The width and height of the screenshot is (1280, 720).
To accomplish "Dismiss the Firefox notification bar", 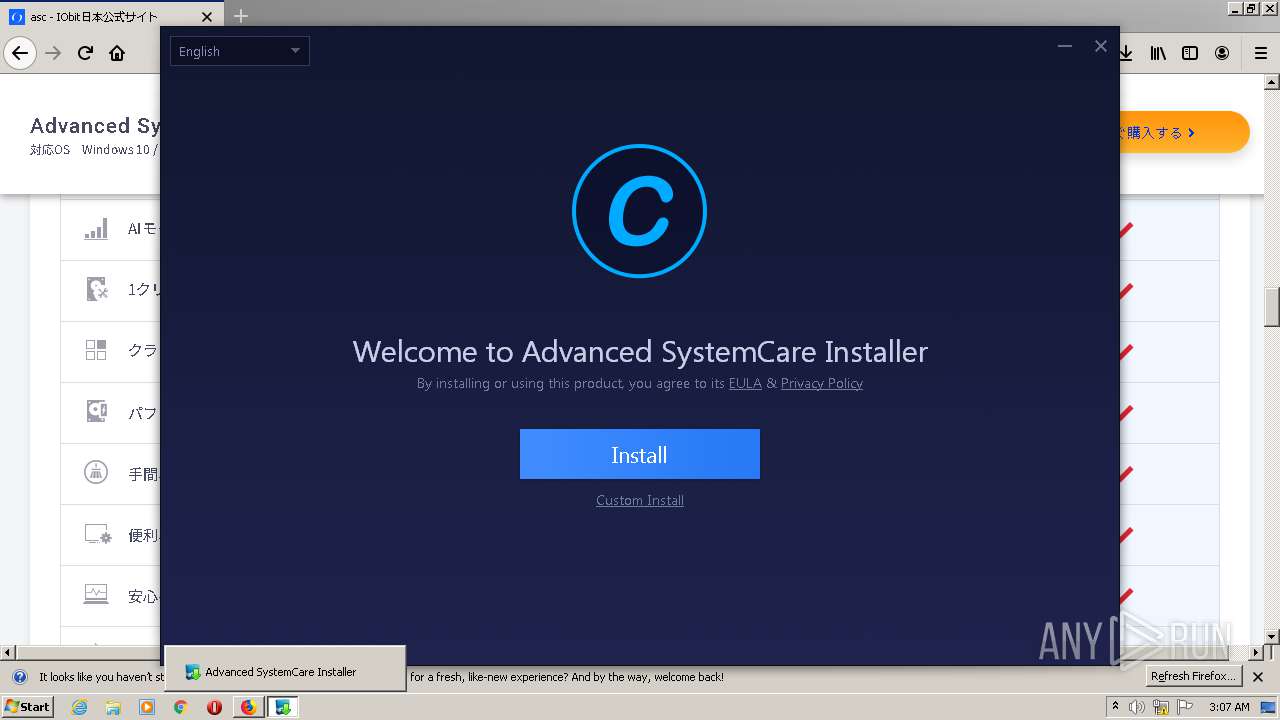I will pyautogui.click(x=1258, y=677).
